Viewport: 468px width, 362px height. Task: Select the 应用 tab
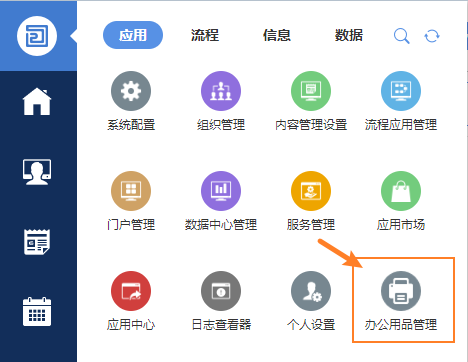(x=133, y=35)
